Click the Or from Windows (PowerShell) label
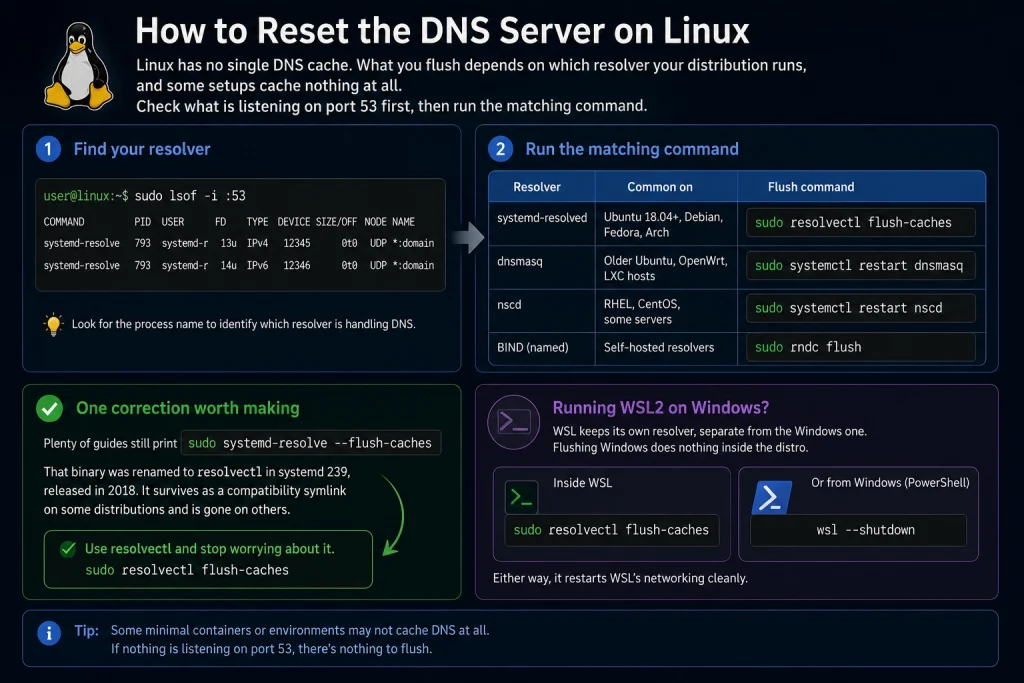The width and height of the screenshot is (1024, 683). coord(890,483)
